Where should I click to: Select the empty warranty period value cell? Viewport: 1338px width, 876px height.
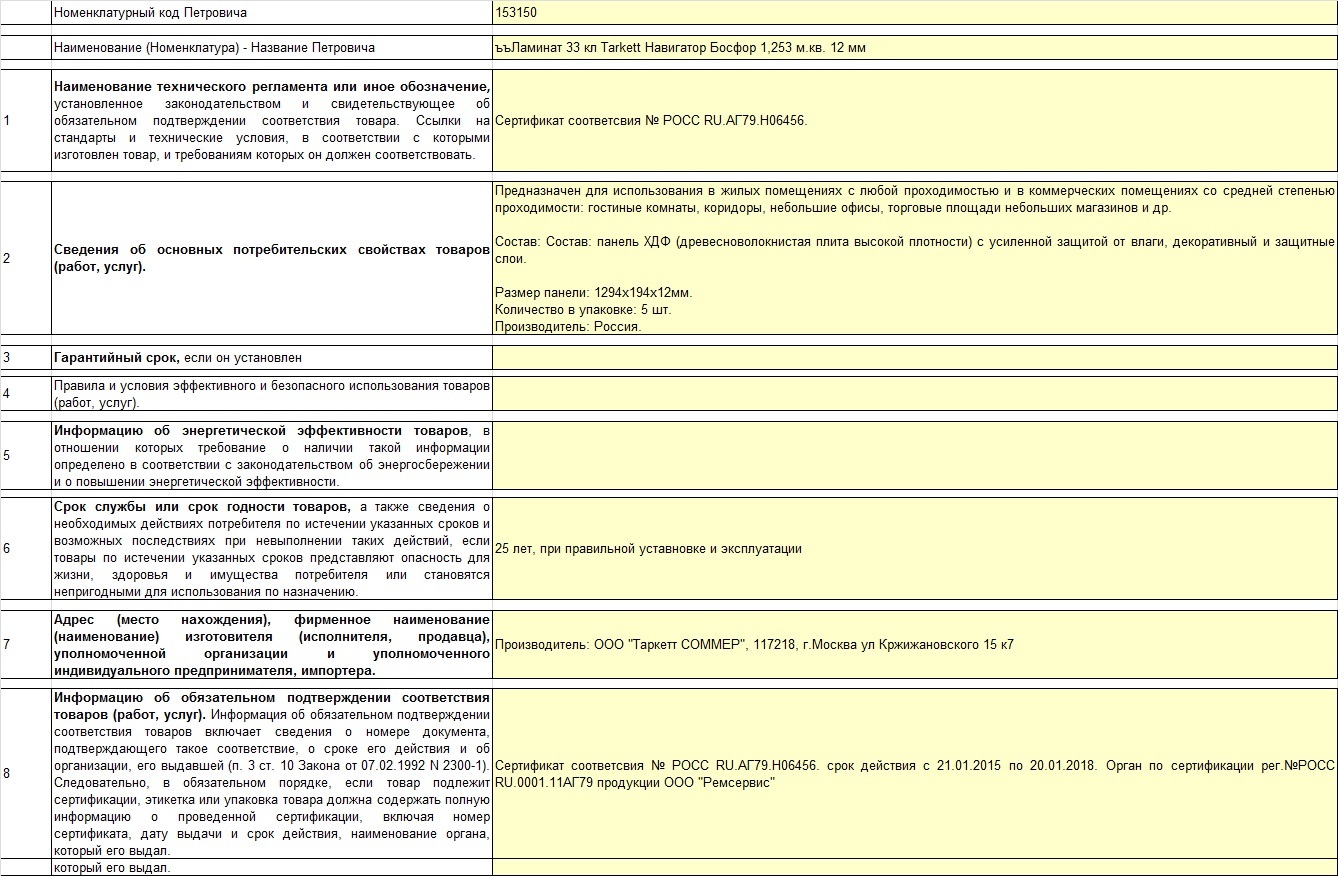point(914,357)
